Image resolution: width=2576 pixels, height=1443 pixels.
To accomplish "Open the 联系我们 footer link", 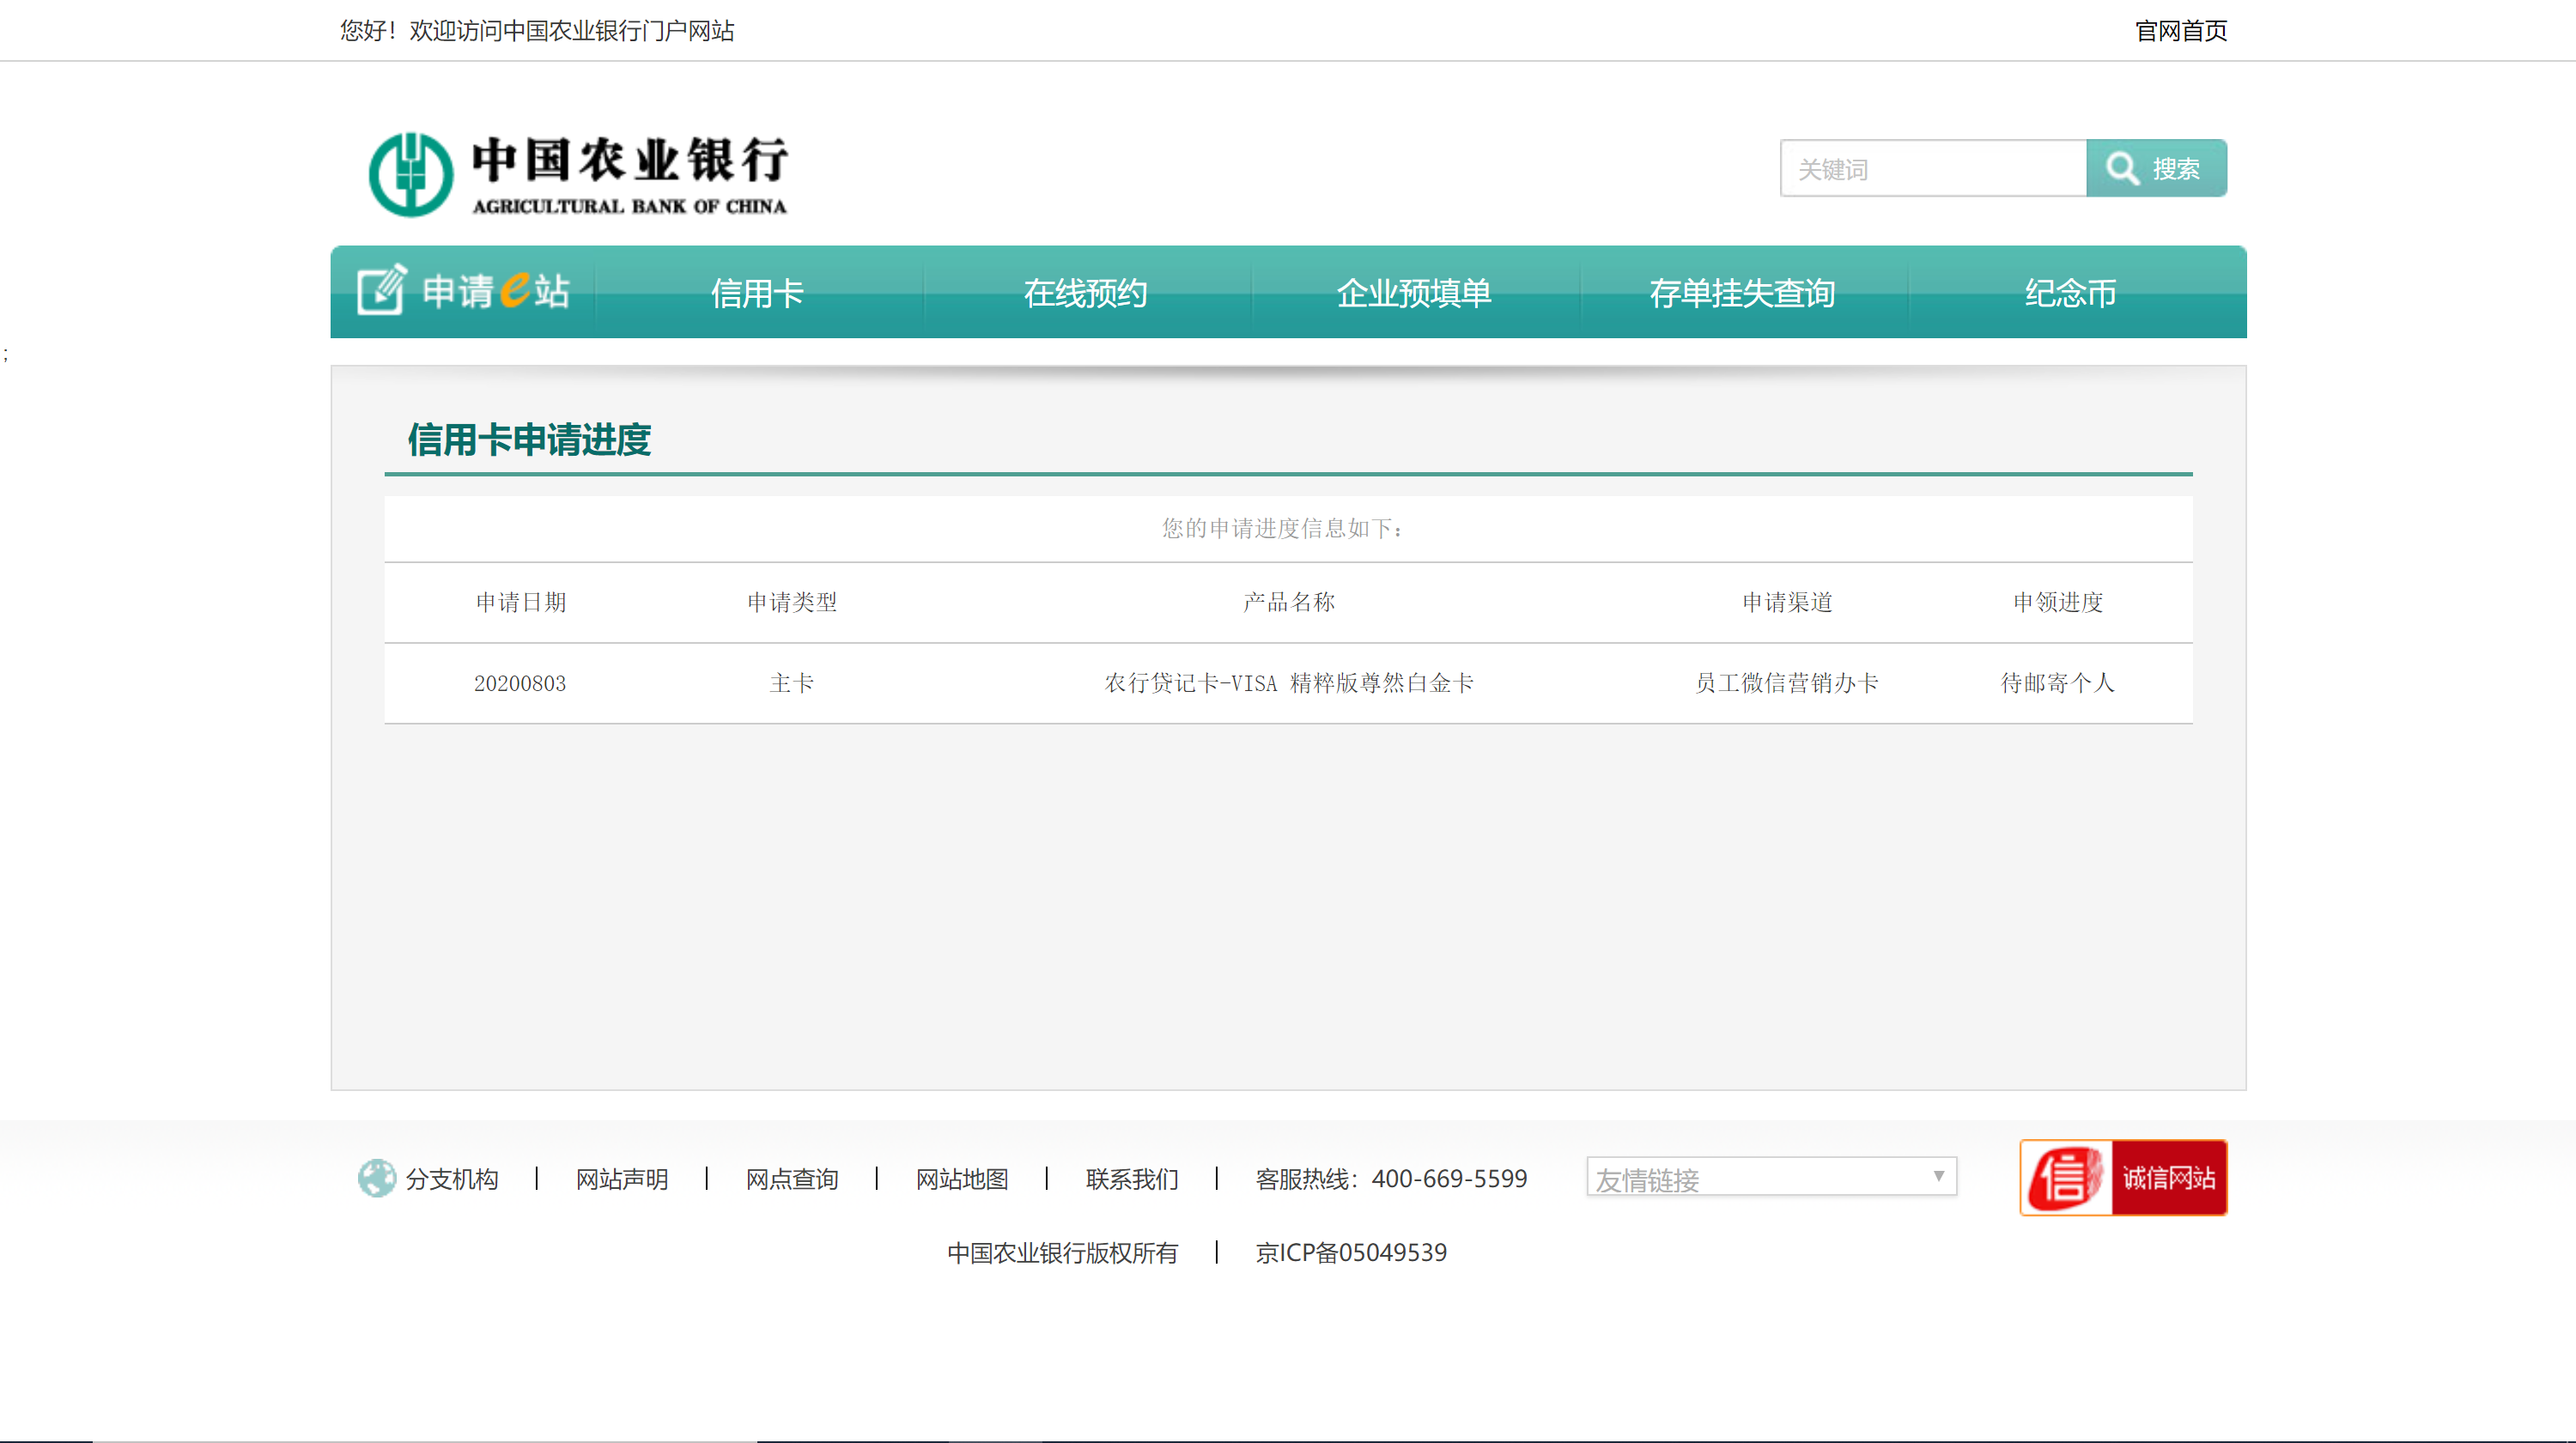I will (x=1132, y=1179).
